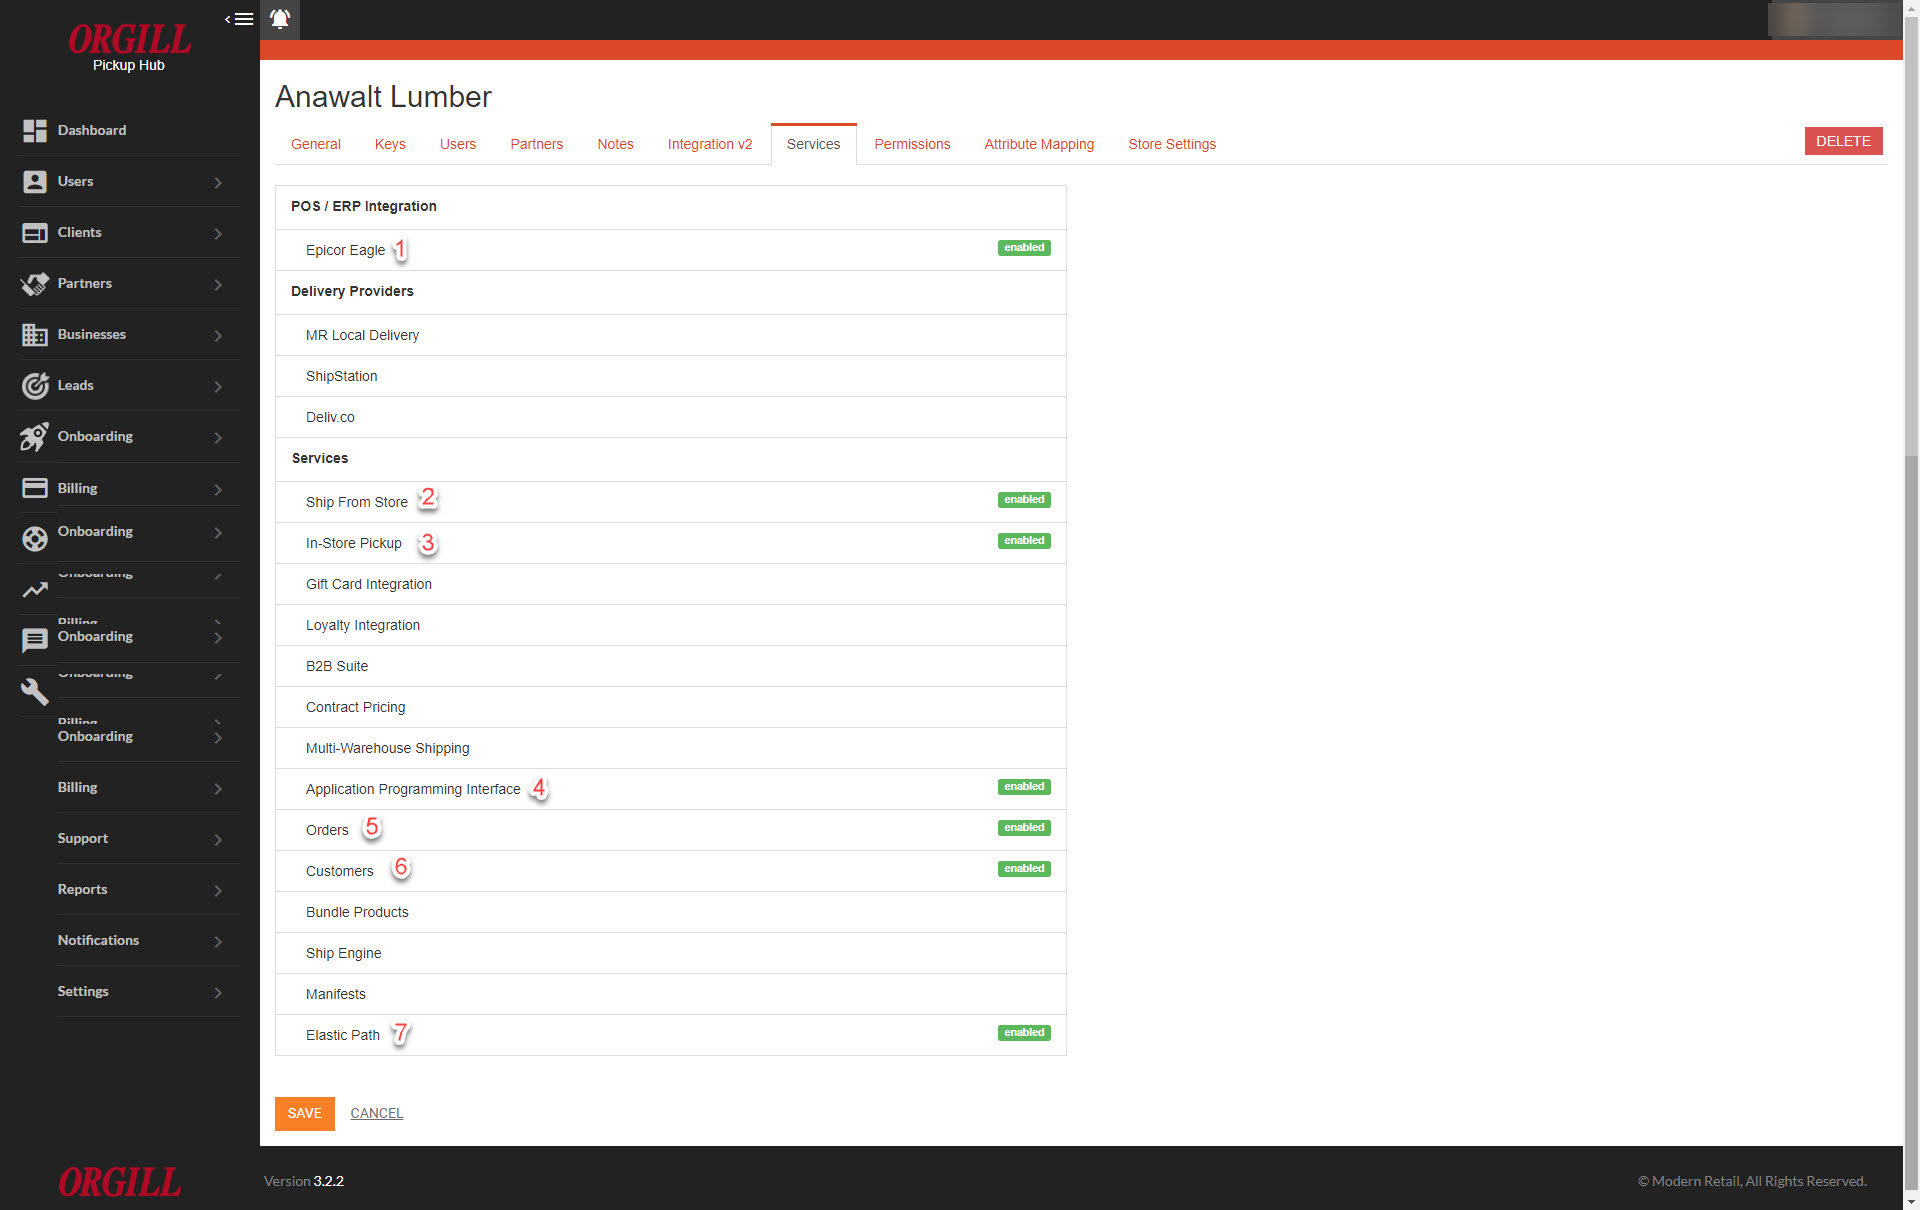
Task: Click the Orgill Pickup Hub logo at top
Action: (129, 48)
